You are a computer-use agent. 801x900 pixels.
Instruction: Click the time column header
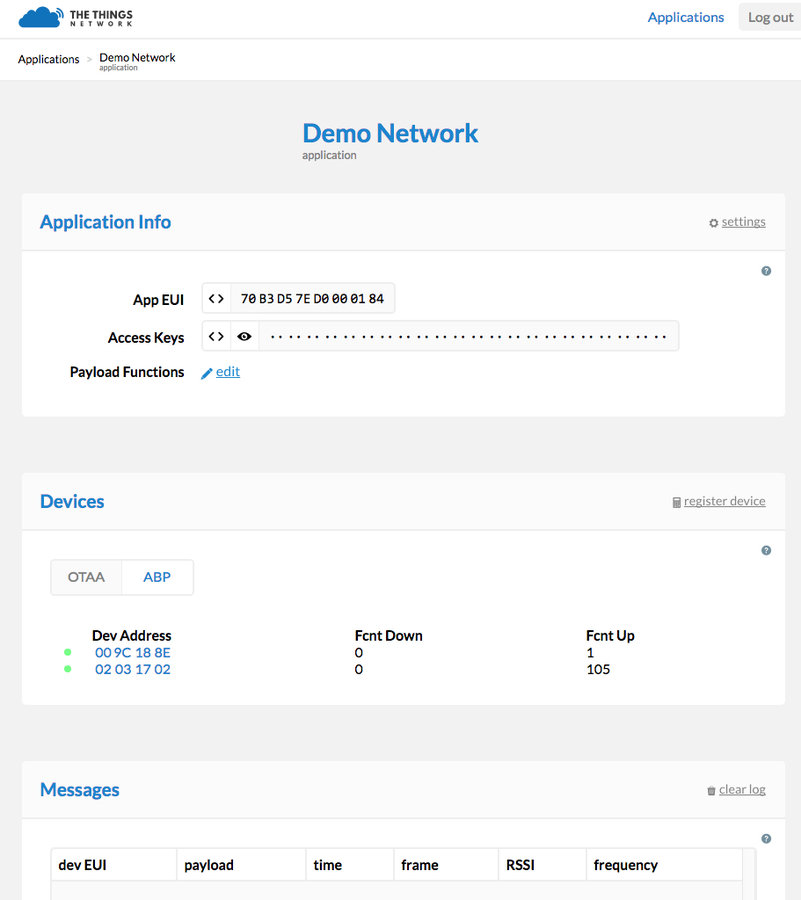point(349,865)
